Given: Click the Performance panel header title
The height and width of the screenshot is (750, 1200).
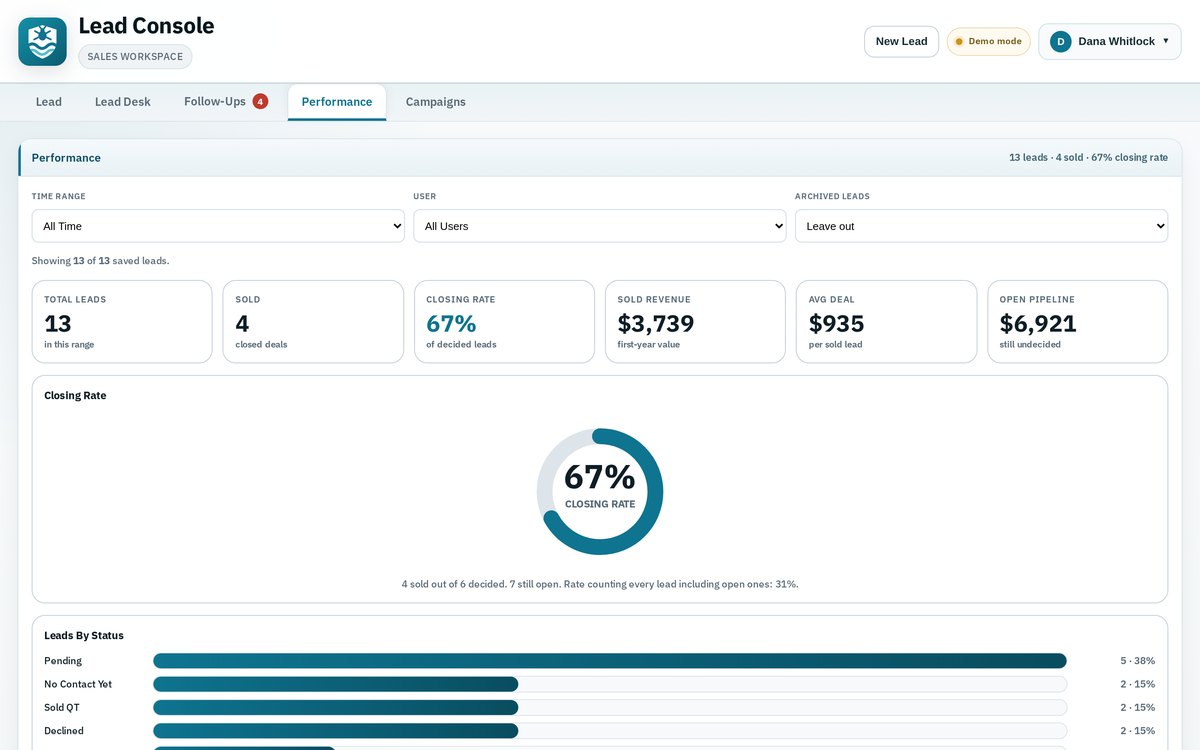Looking at the screenshot, I should pyautogui.click(x=66, y=158).
